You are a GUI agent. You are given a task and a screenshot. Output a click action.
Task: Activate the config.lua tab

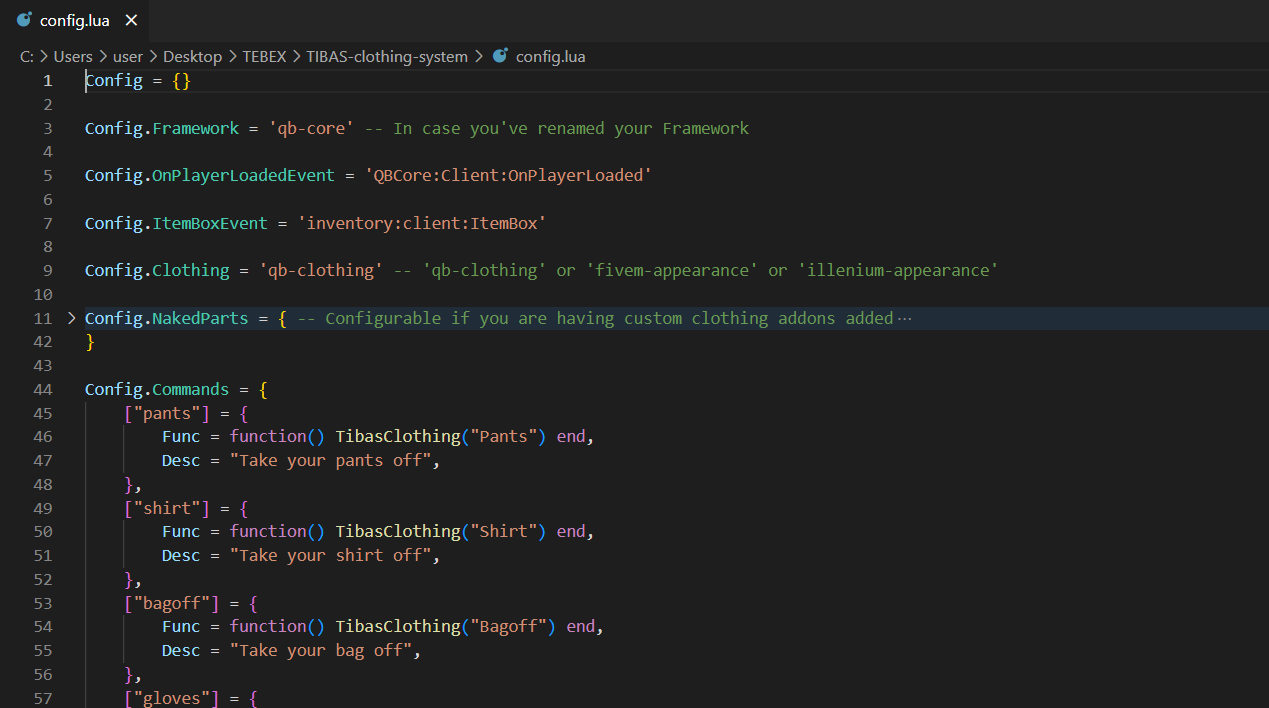[x=76, y=20]
